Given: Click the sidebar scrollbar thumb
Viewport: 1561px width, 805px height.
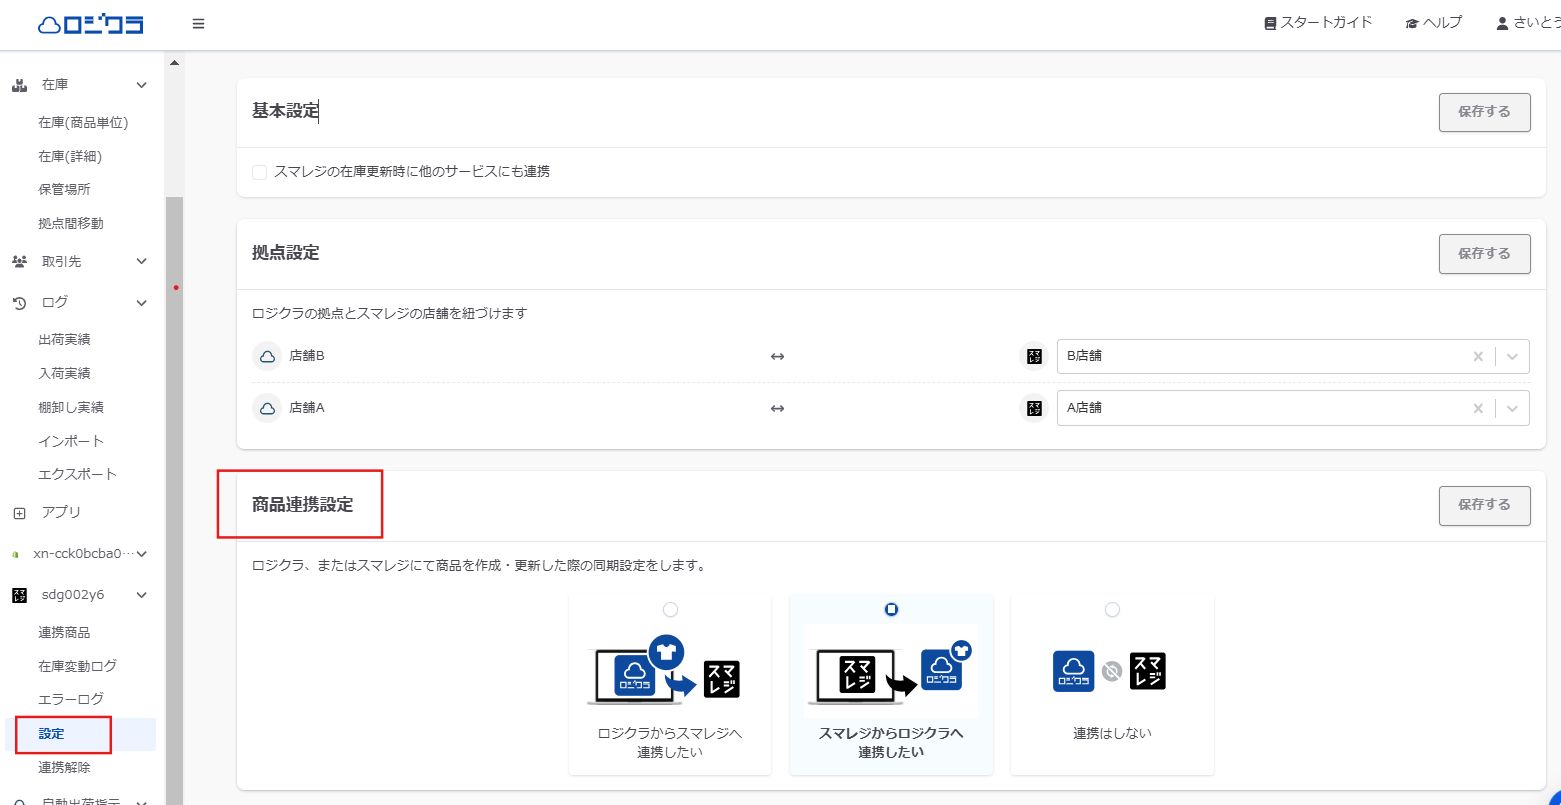Looking at the screenshot, I should [x=174, y=500].
